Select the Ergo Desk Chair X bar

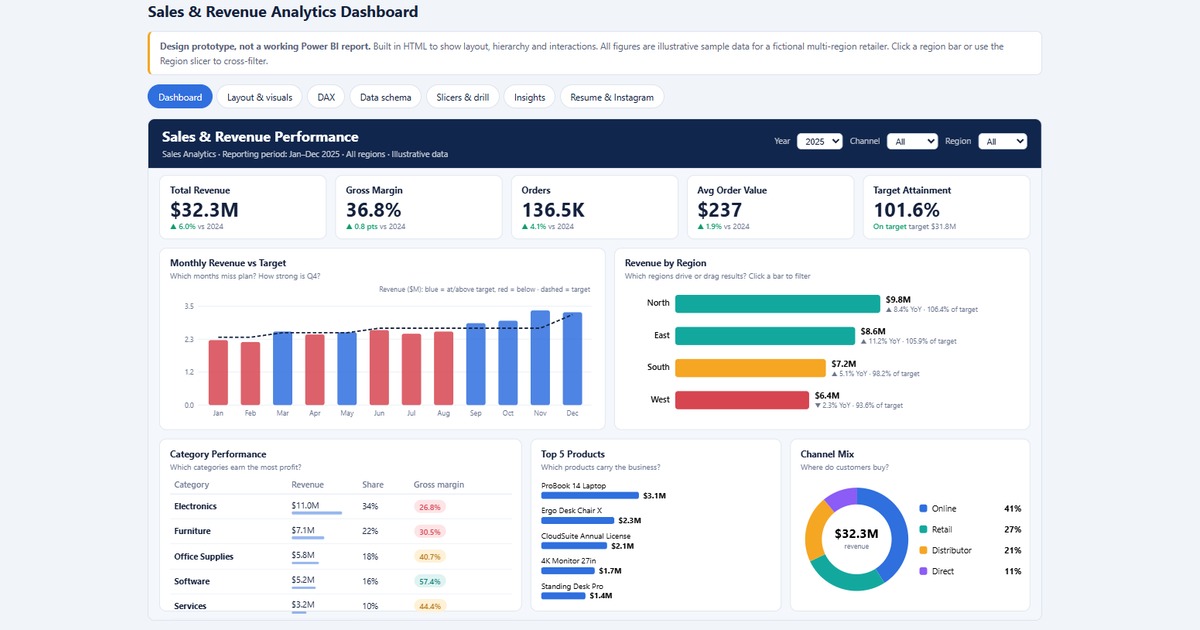pyautogui.click(x=578, y=520)
